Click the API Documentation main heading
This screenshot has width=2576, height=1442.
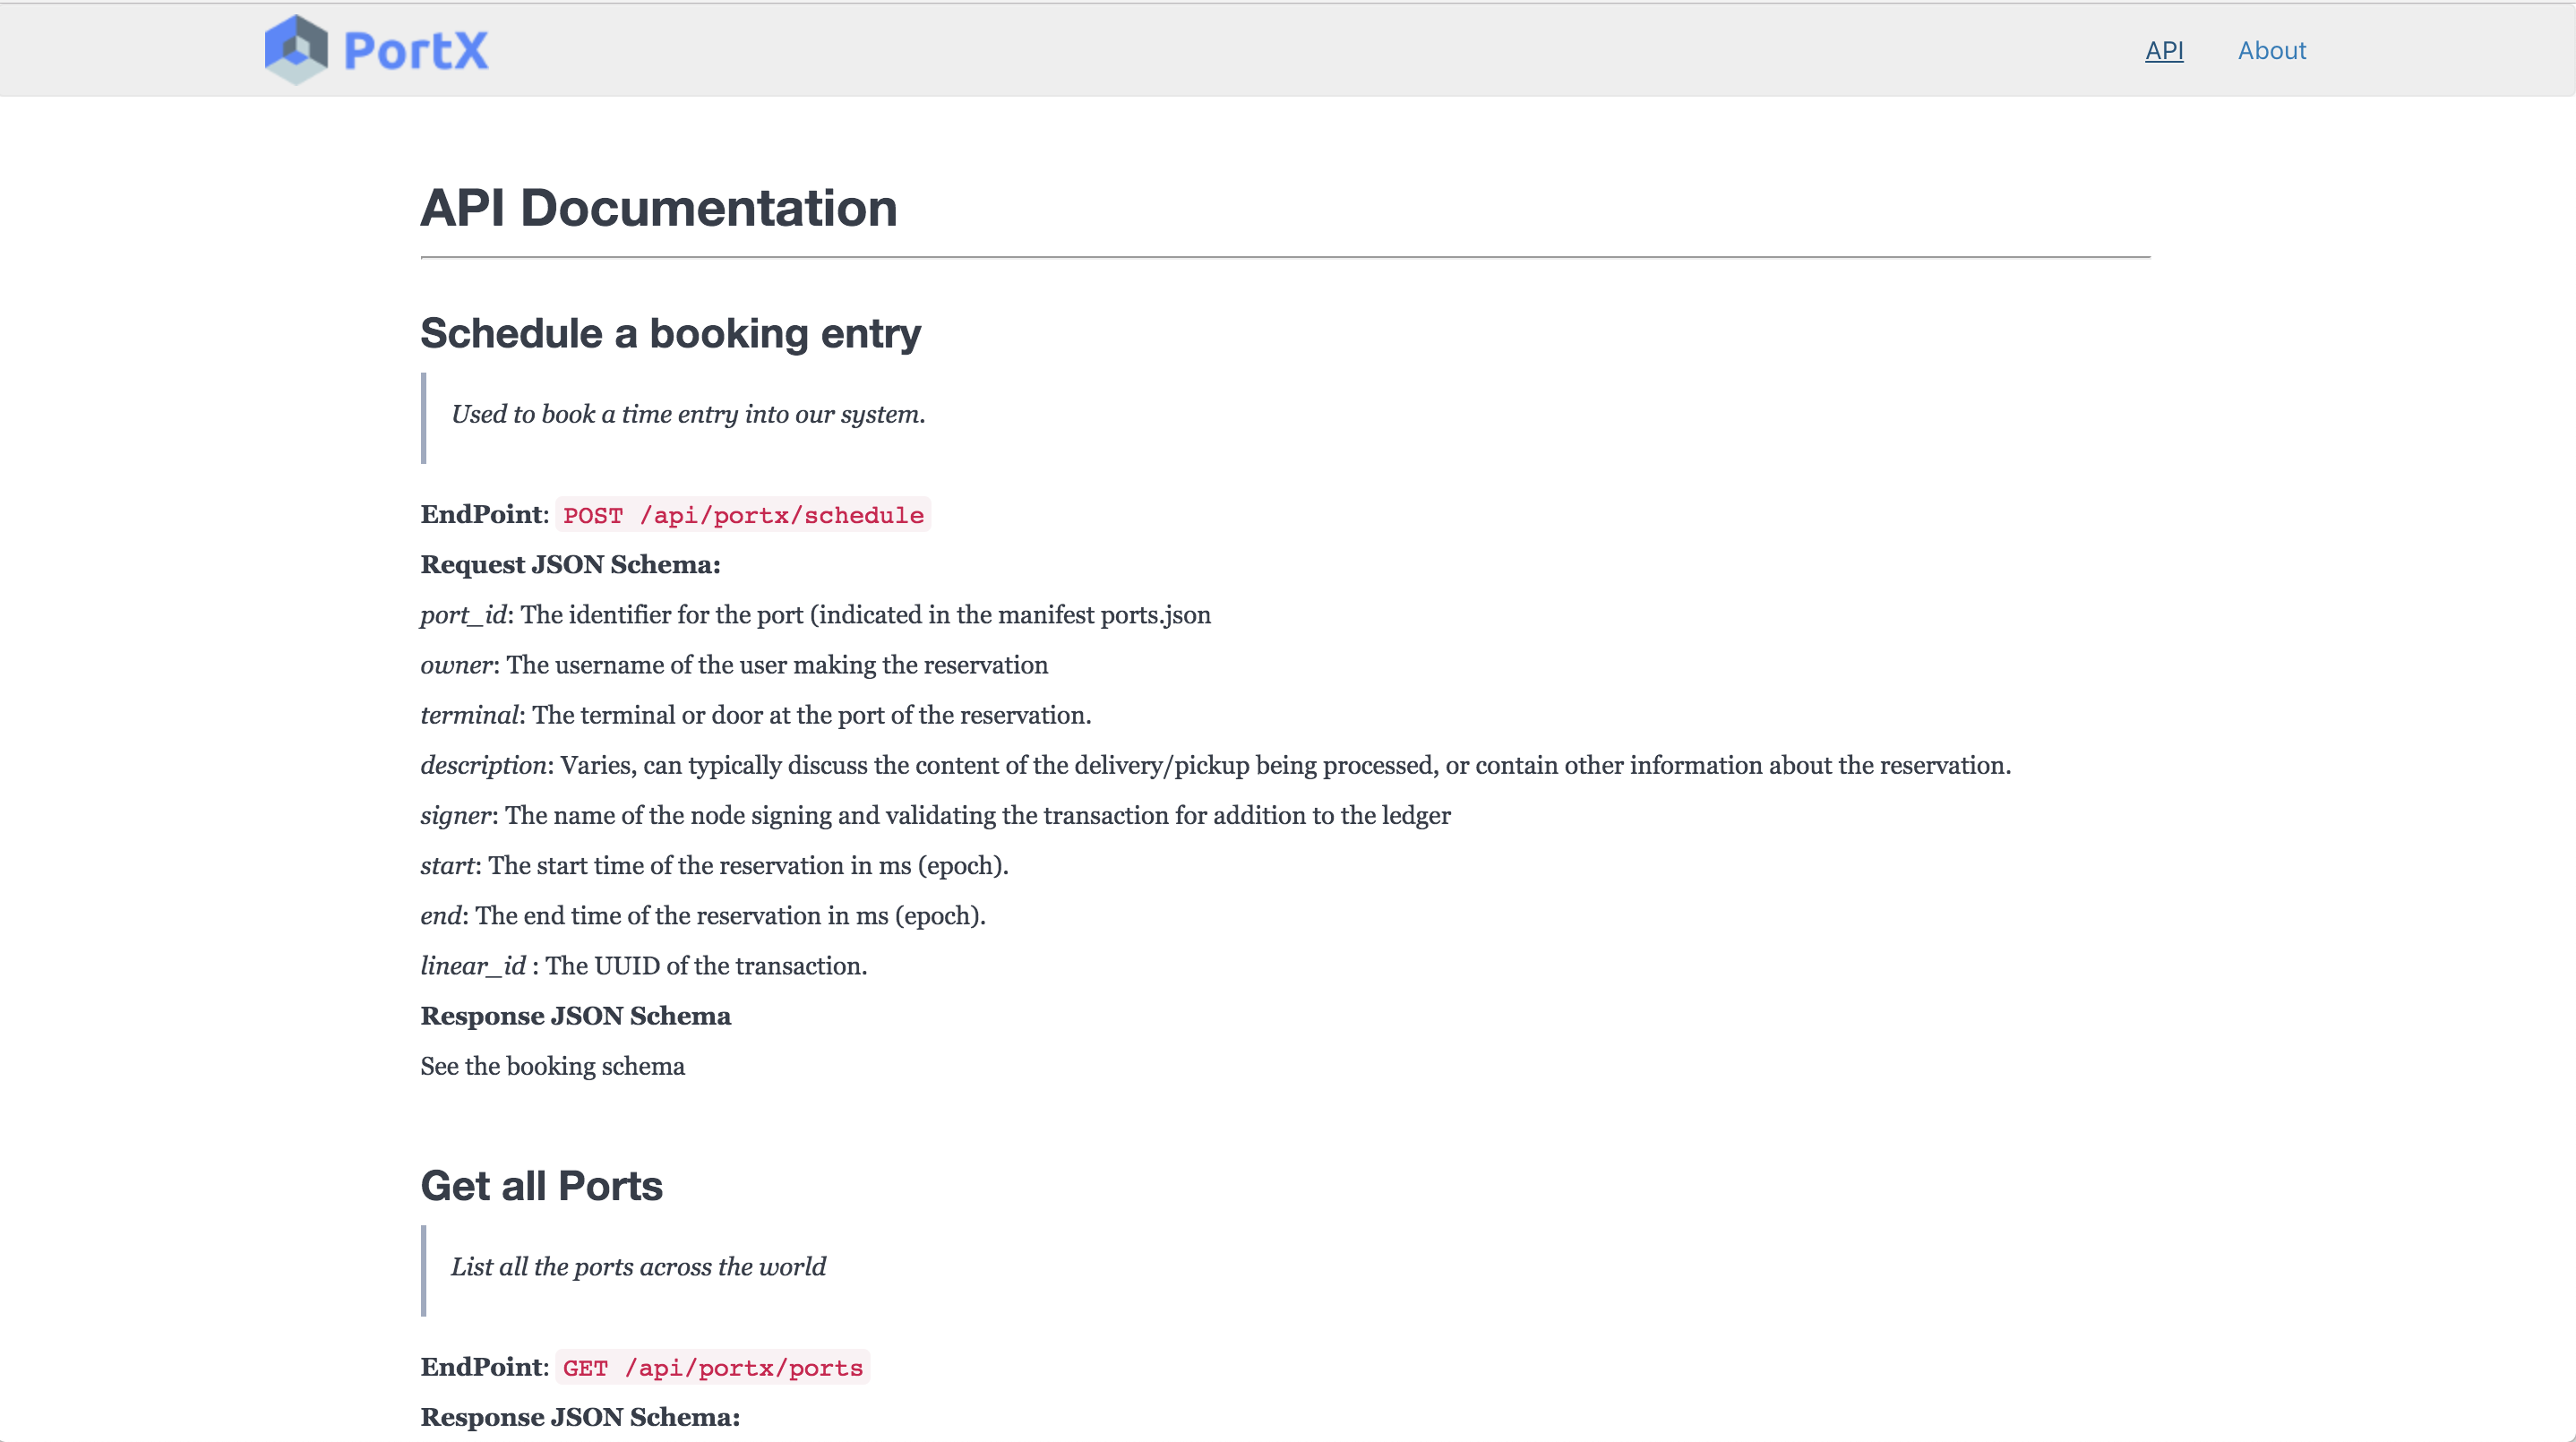pyautogui.click(x=658, y=208)
